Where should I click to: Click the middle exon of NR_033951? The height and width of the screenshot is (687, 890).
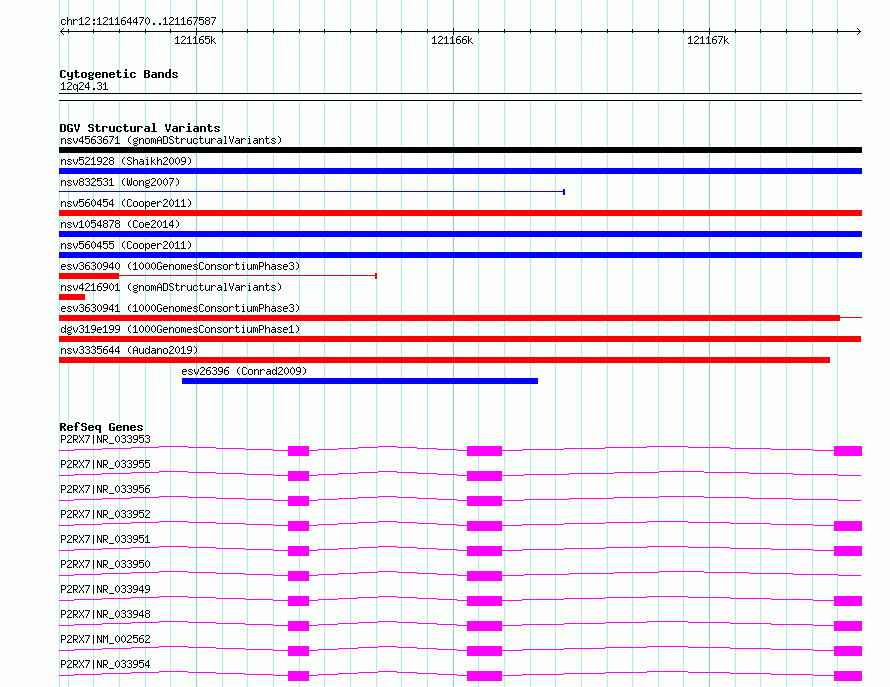click(x=484, y=551)
